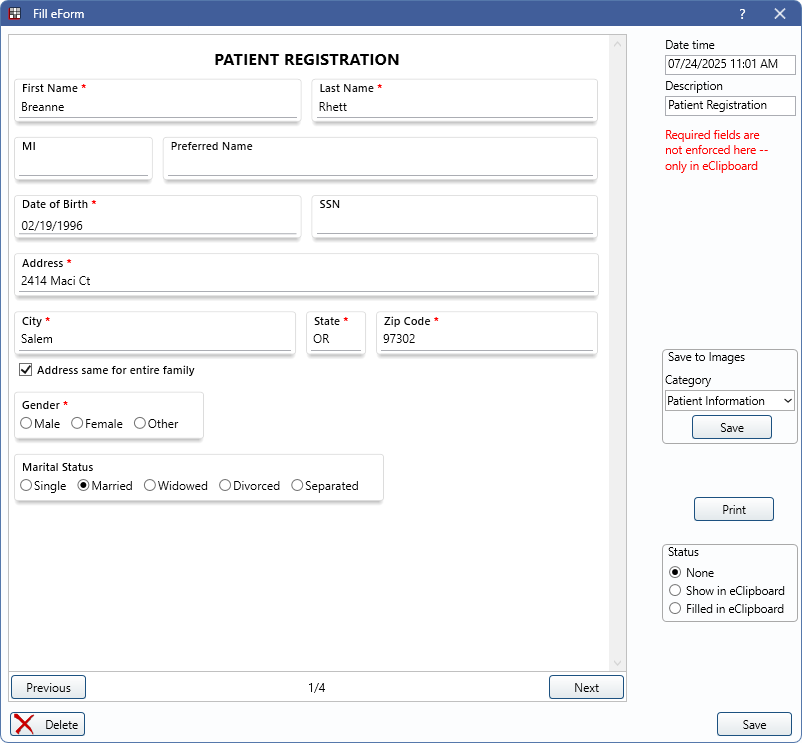Select Filled in eClipboard status
The image size is (802, 743).
675,609
